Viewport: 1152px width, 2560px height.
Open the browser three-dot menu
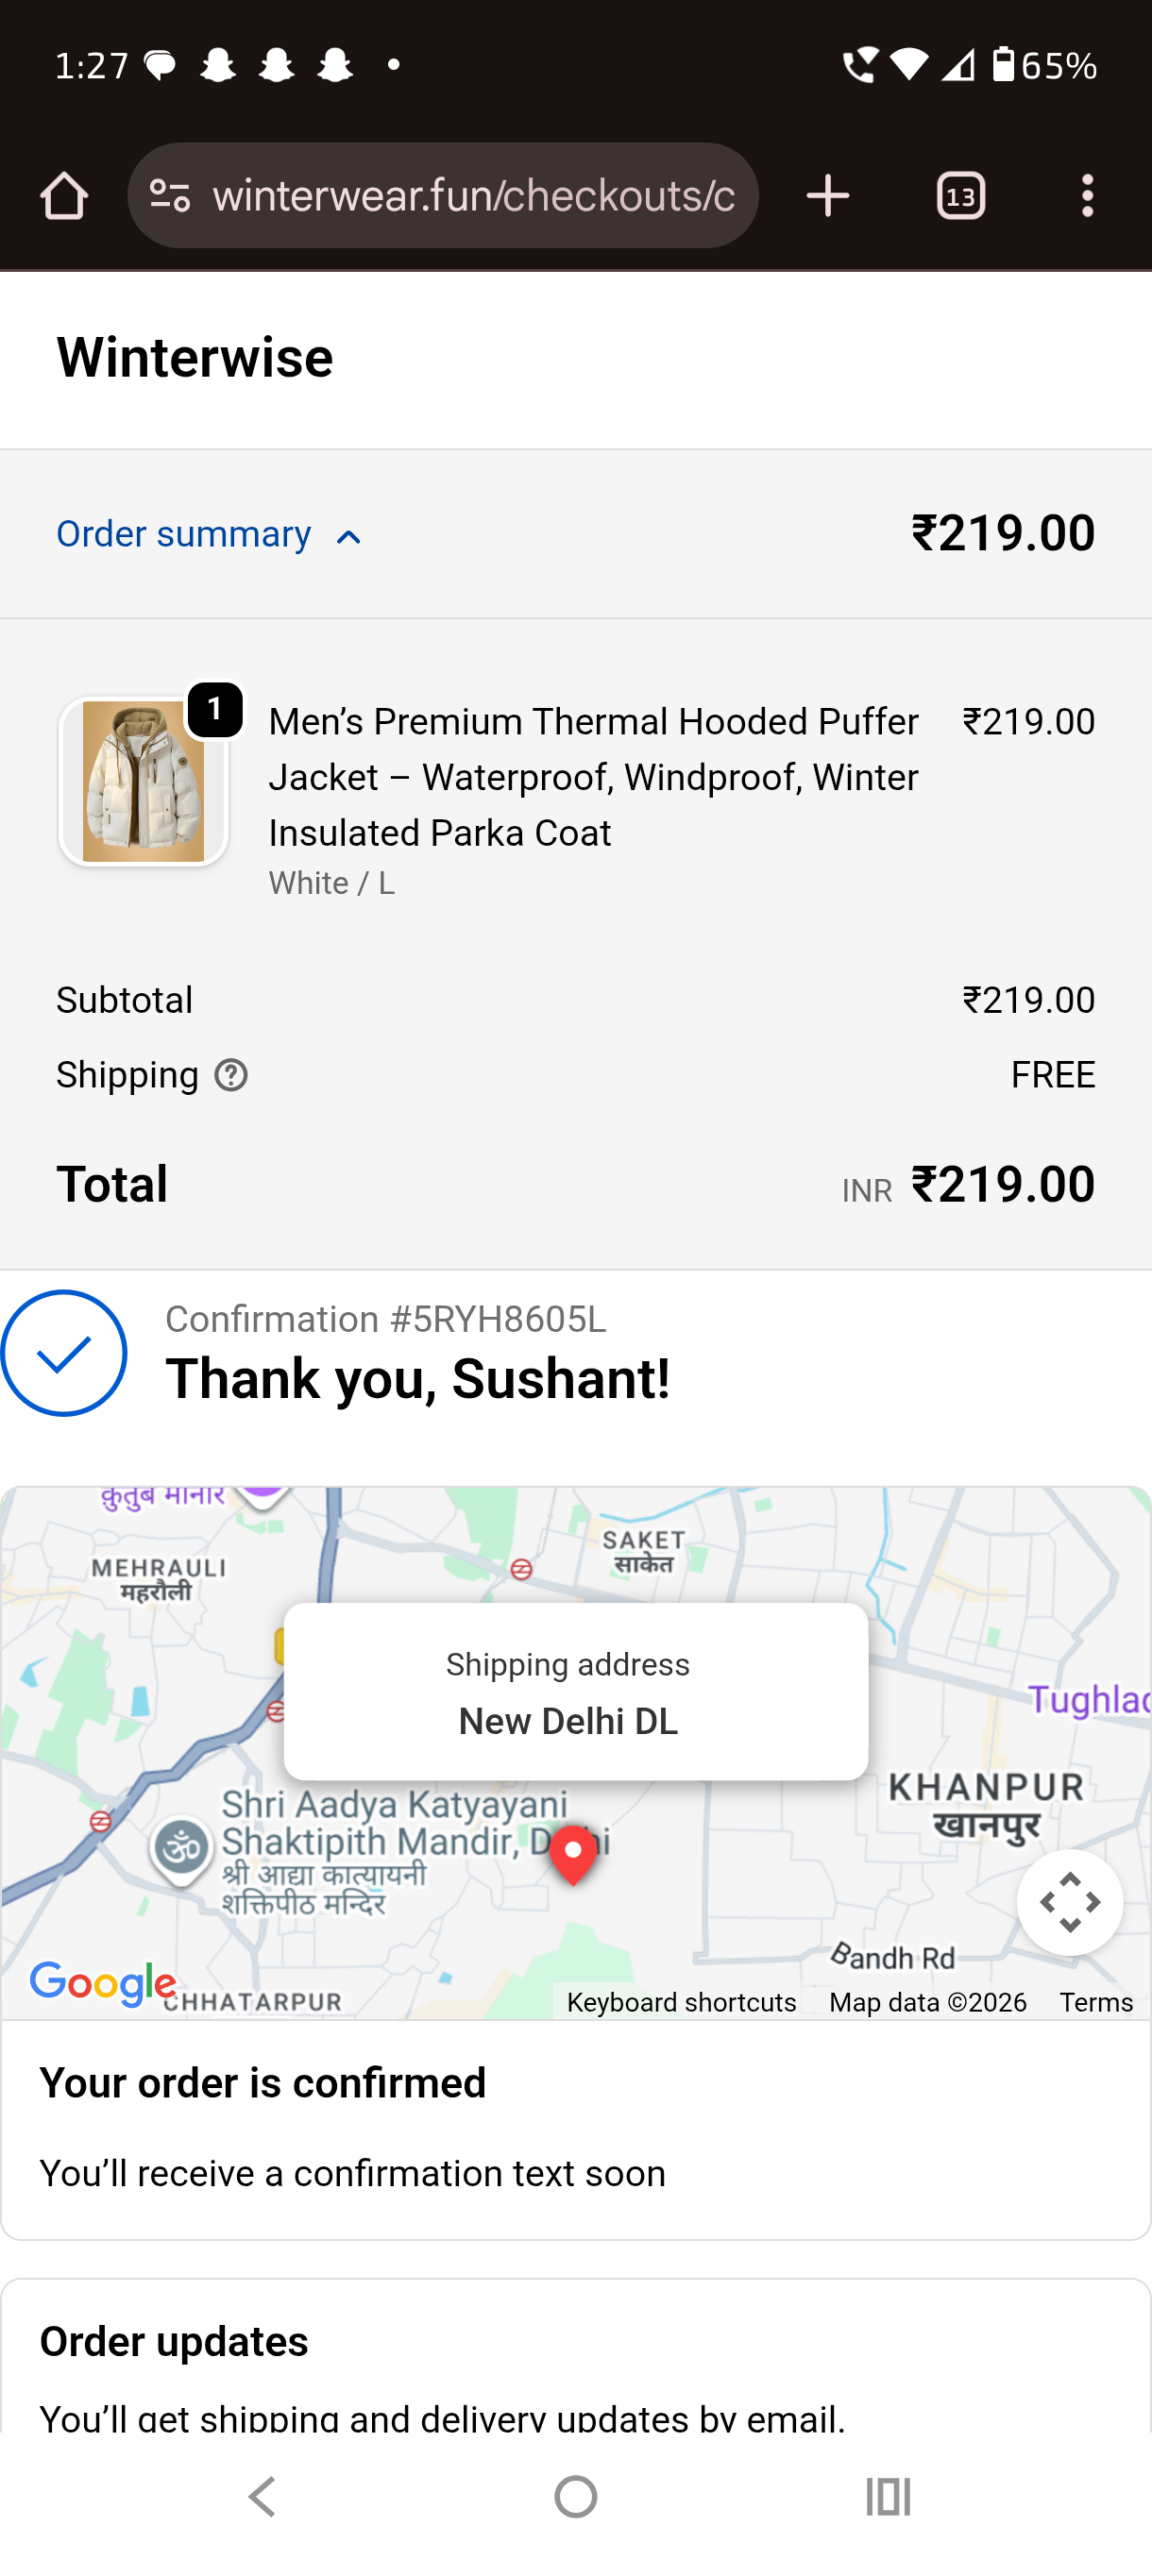(x=1087, y=195)
